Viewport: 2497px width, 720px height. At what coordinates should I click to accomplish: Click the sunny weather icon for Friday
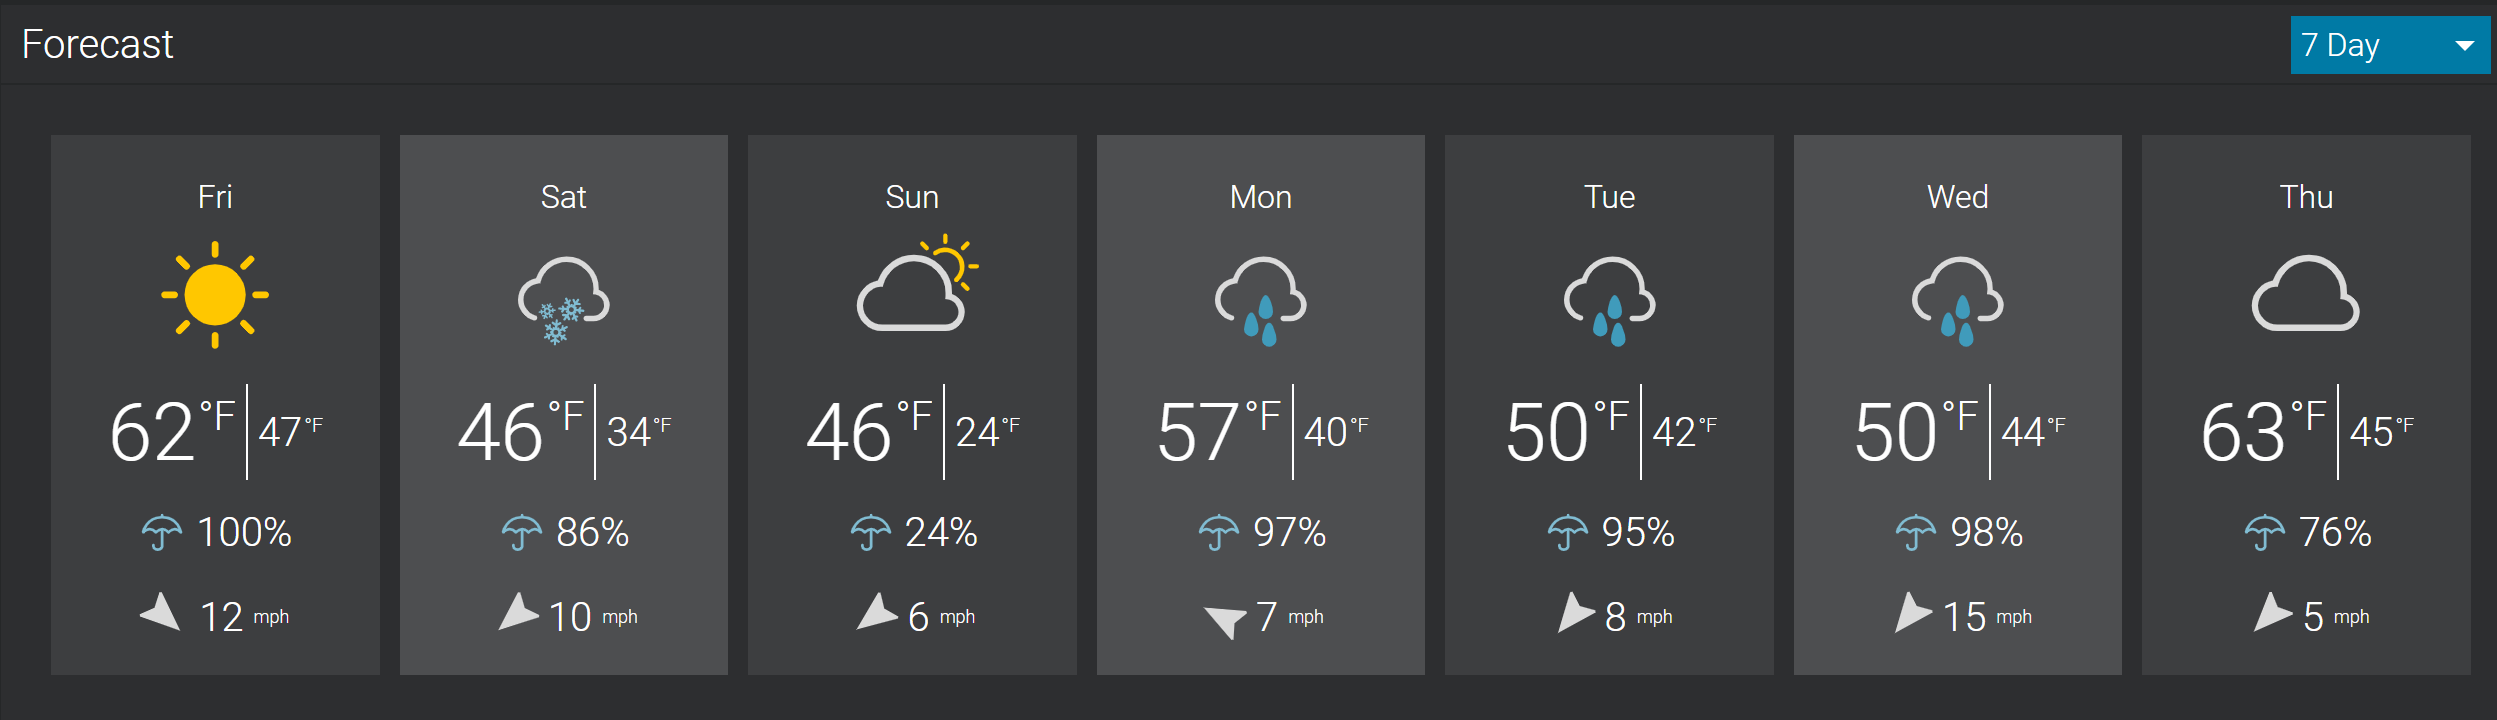[x=215, y=295]
